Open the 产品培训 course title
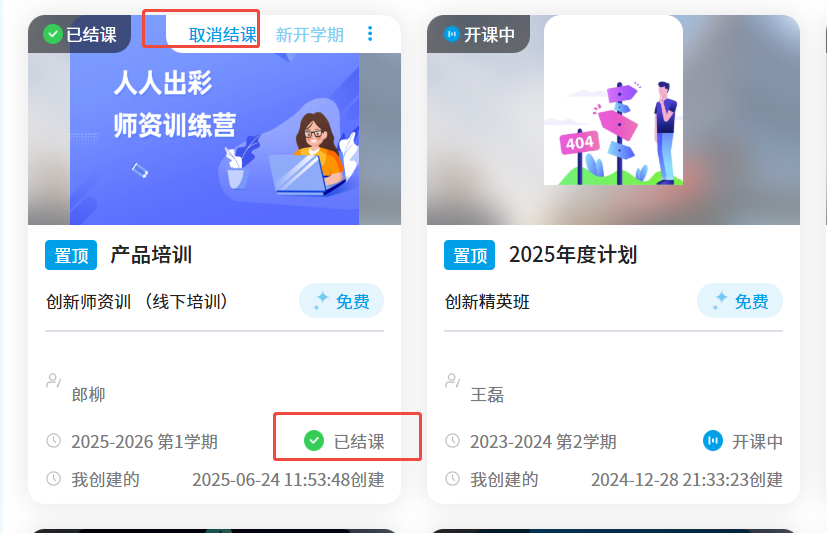The height and width of the screenshot is (533, 827). [x=151, y=255]
